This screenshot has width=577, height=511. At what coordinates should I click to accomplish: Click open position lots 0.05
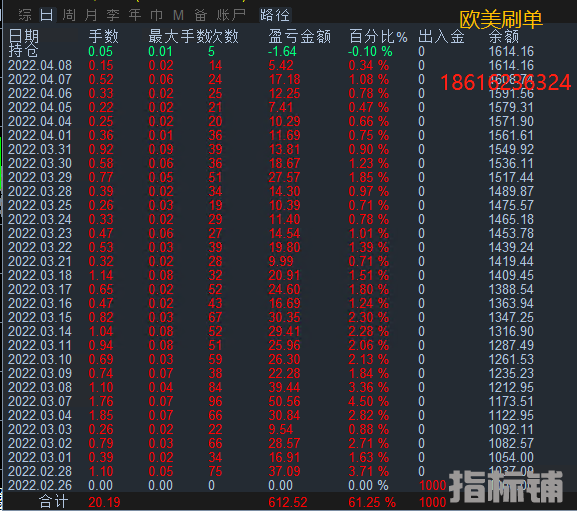[100, 52]
